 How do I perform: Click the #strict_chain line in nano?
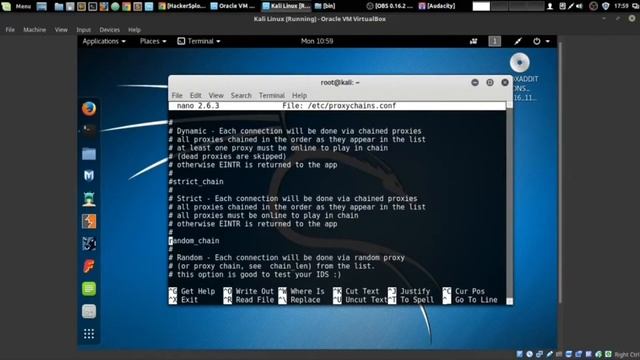click(x=196, y=182)
